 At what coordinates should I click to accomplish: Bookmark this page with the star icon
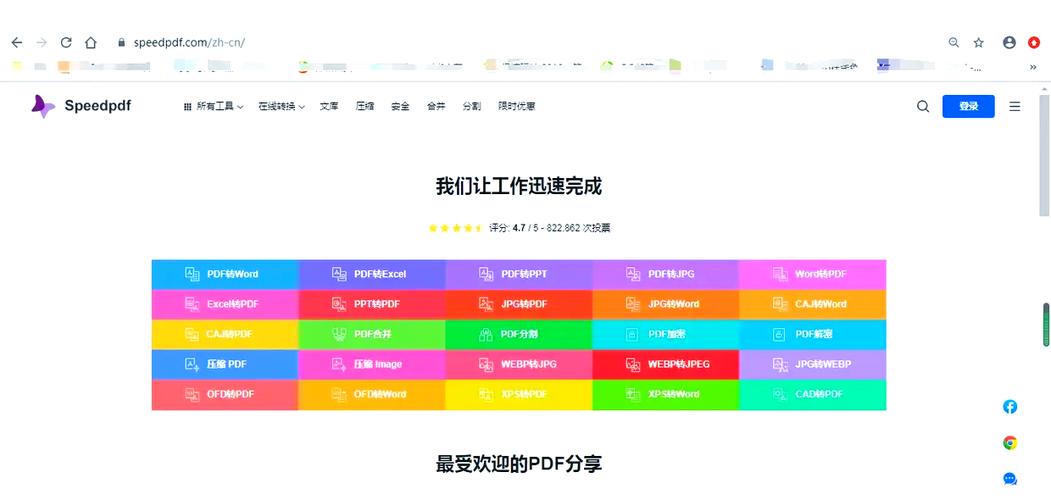coord(979,42)
